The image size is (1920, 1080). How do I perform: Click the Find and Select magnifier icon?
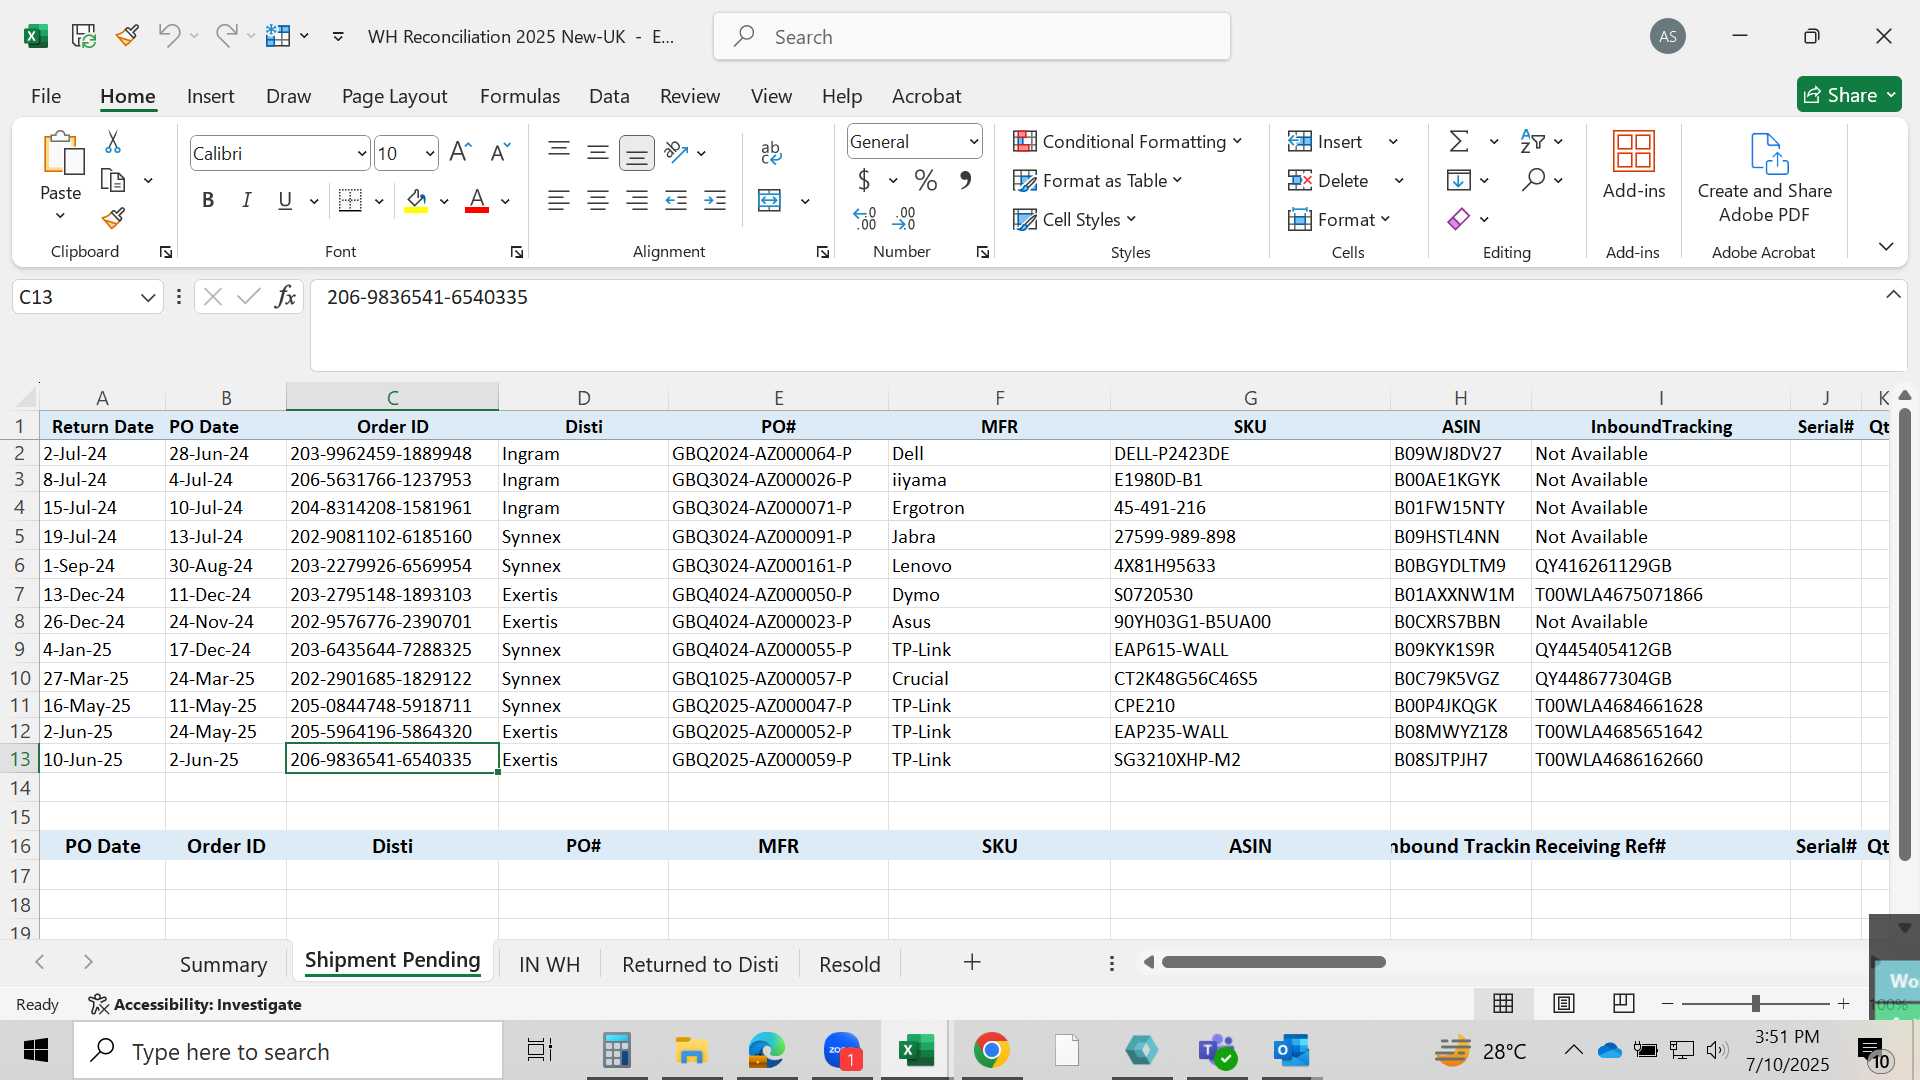[1533, 180]
